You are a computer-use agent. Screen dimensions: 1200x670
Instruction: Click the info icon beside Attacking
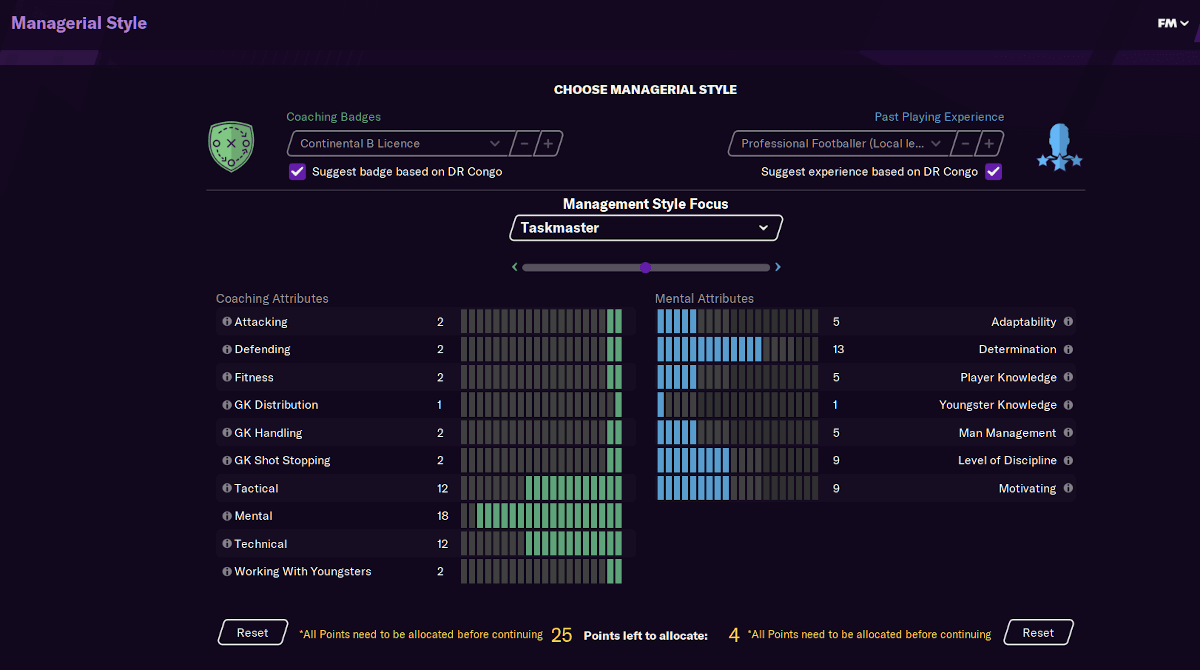click(x=227, y=322)
